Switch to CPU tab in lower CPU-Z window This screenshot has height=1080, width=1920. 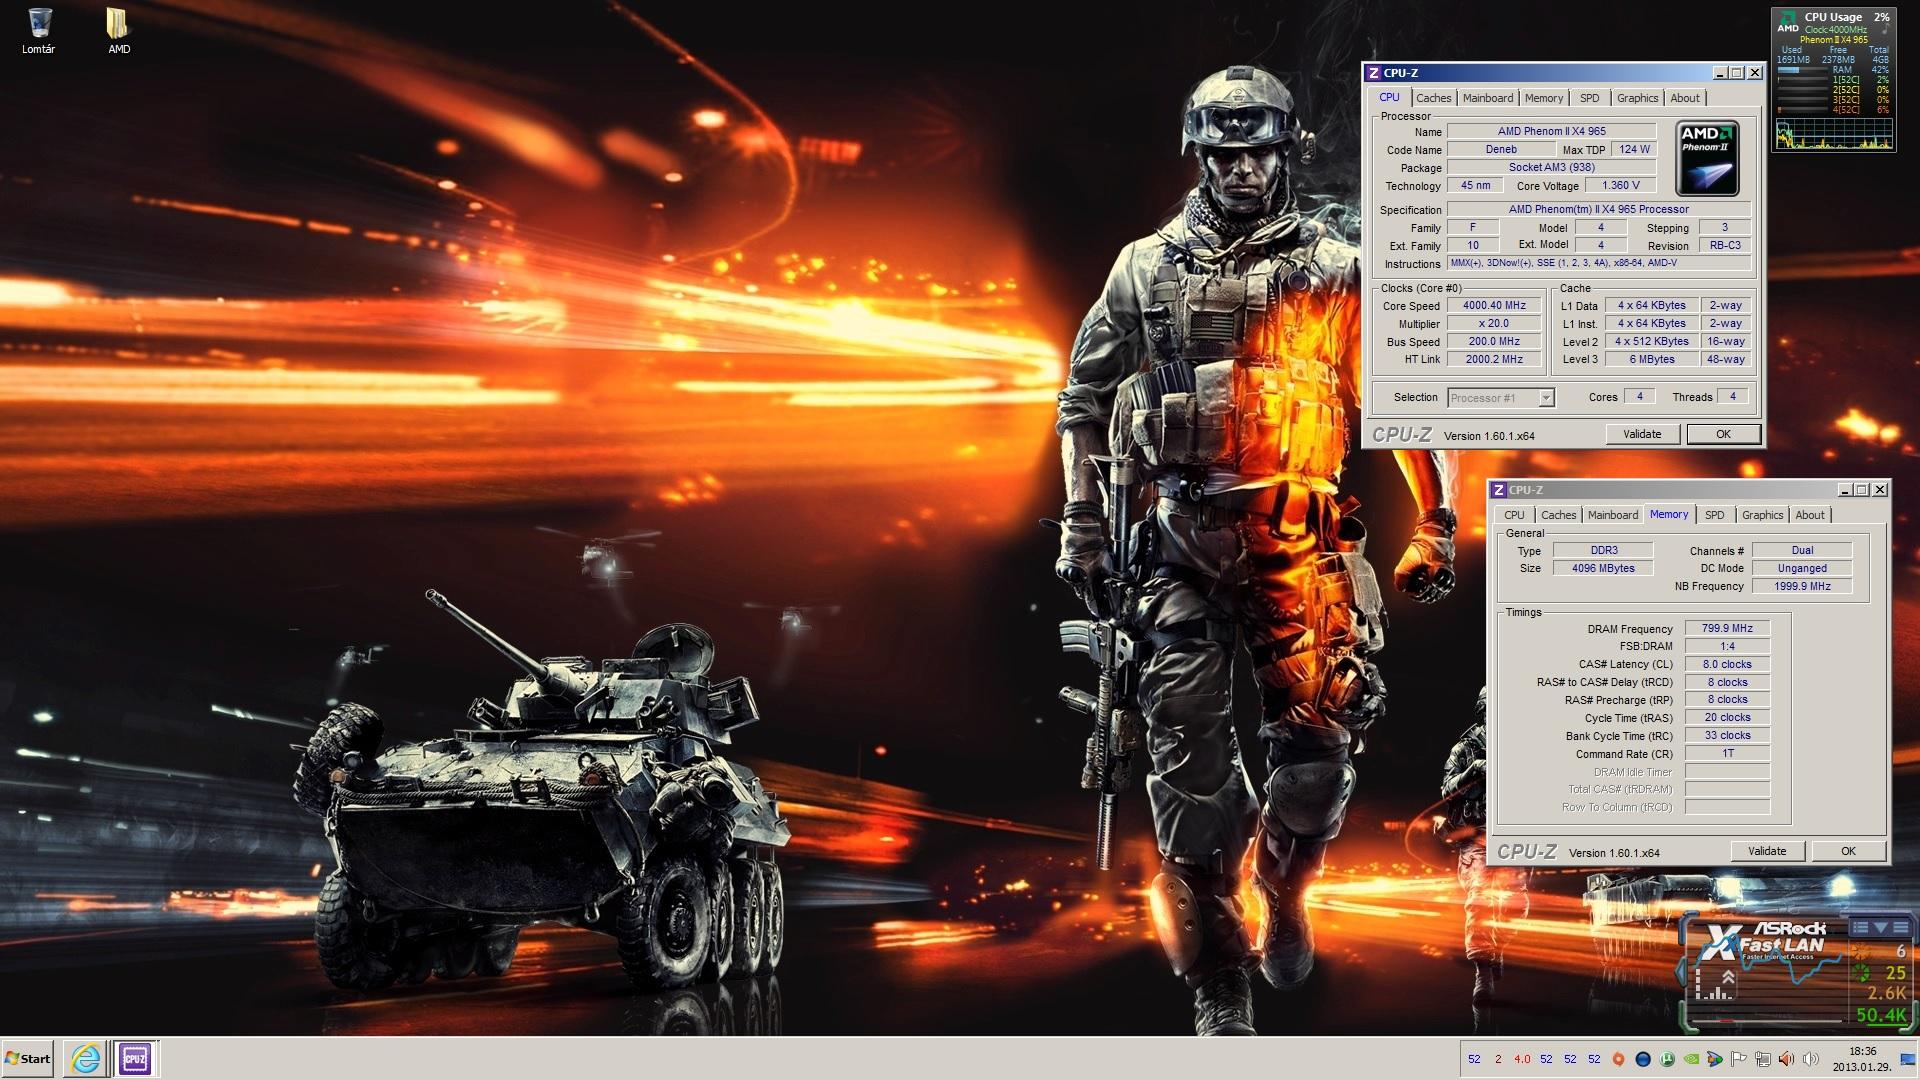coord(1514,515)
